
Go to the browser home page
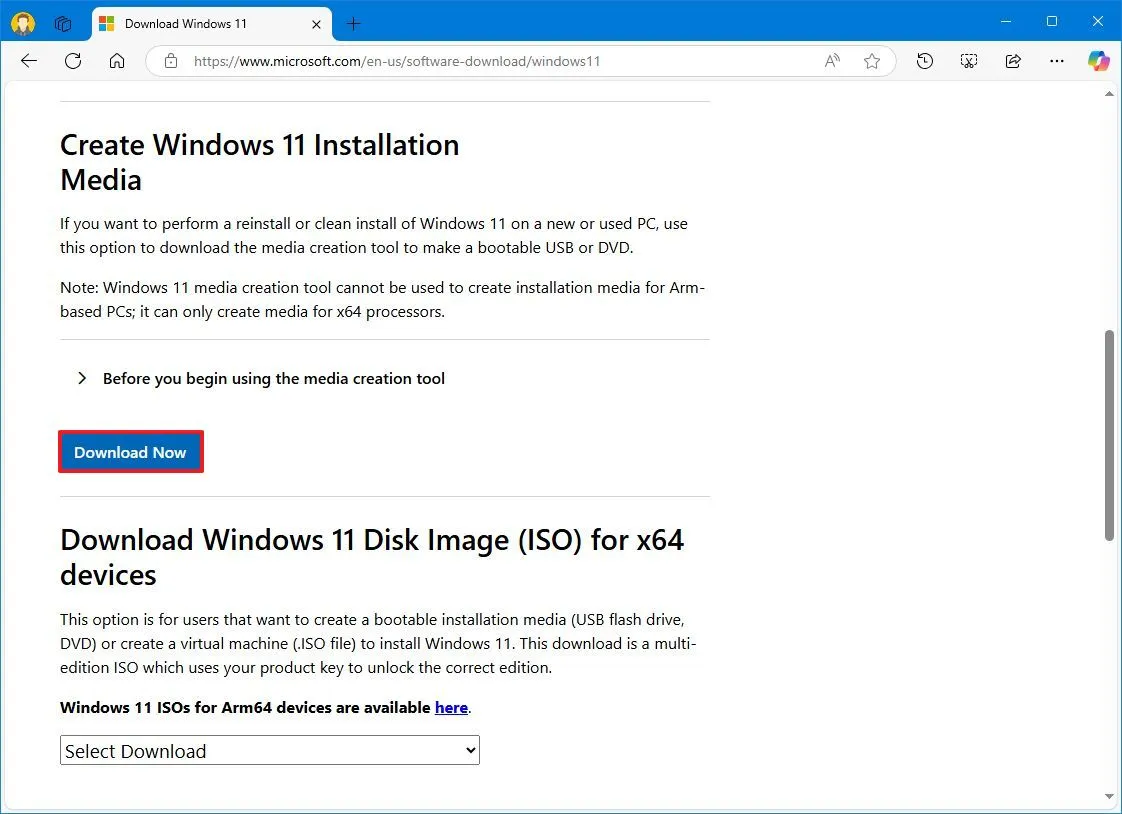click(117, 61)
